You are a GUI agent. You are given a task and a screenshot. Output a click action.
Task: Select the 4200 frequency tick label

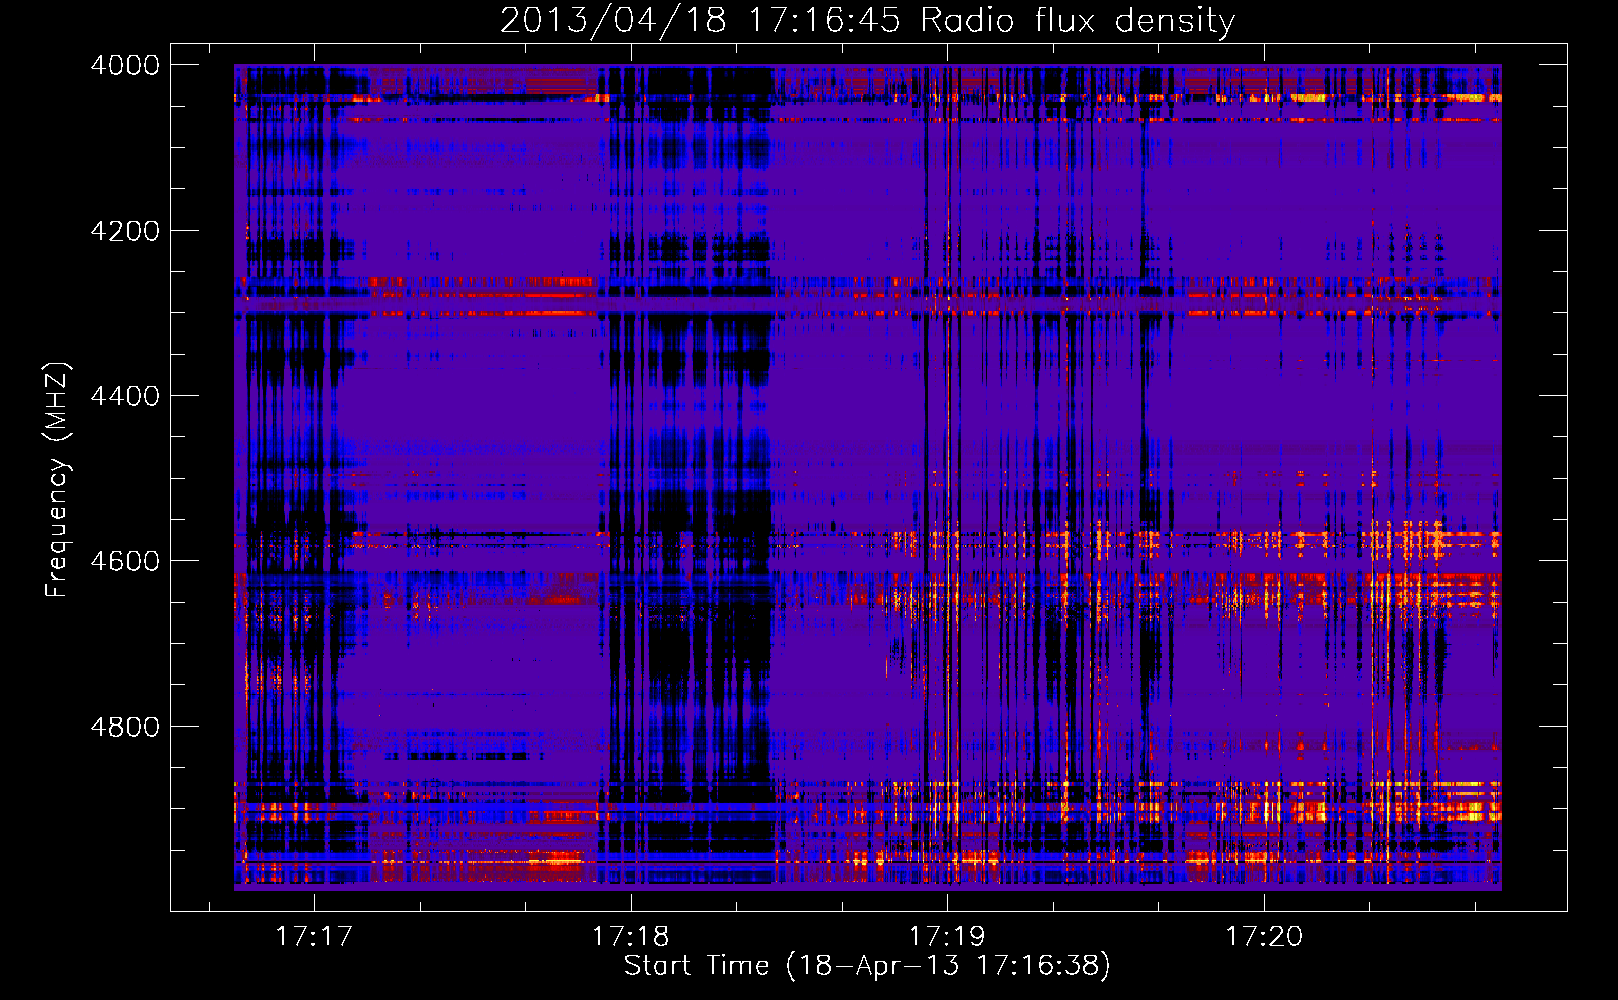[x=125, y=231]
